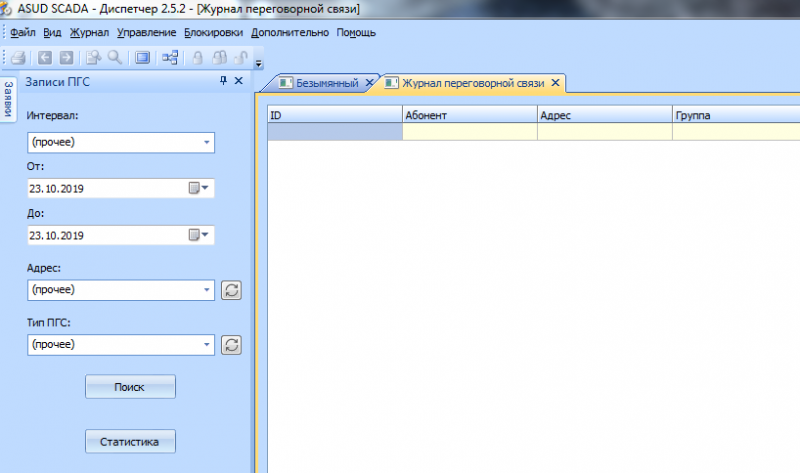This screenshot has height=473, width=800.
Task: Click the print icon in the toolbar
Action: click(x=18, y=58)
